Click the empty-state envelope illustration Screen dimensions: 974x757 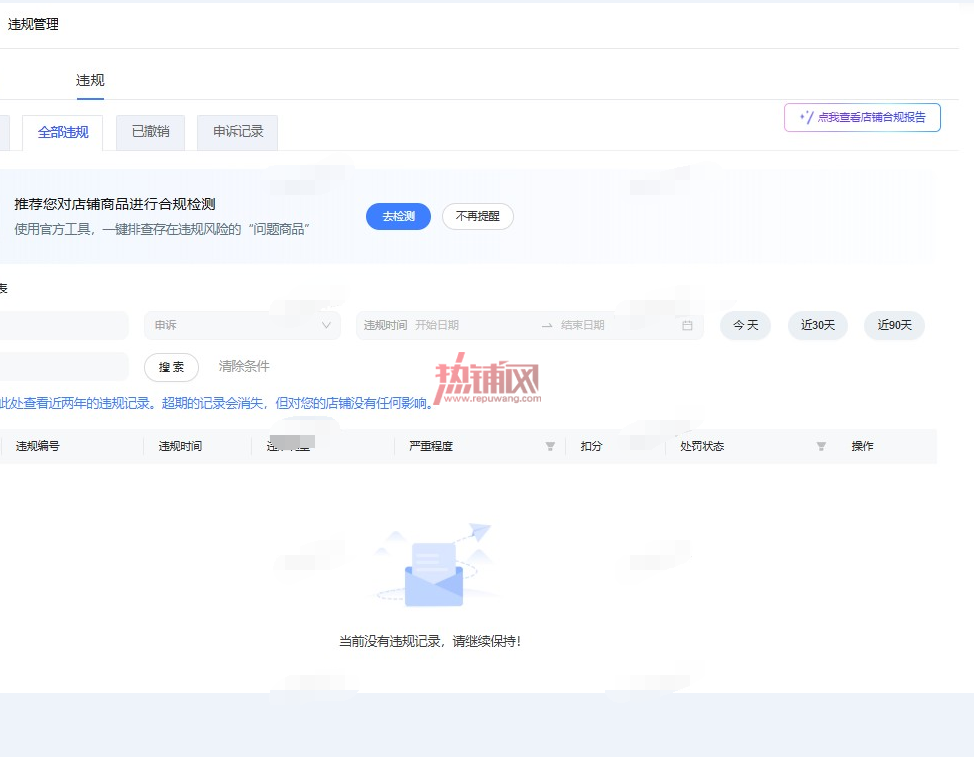pos(434,566)
